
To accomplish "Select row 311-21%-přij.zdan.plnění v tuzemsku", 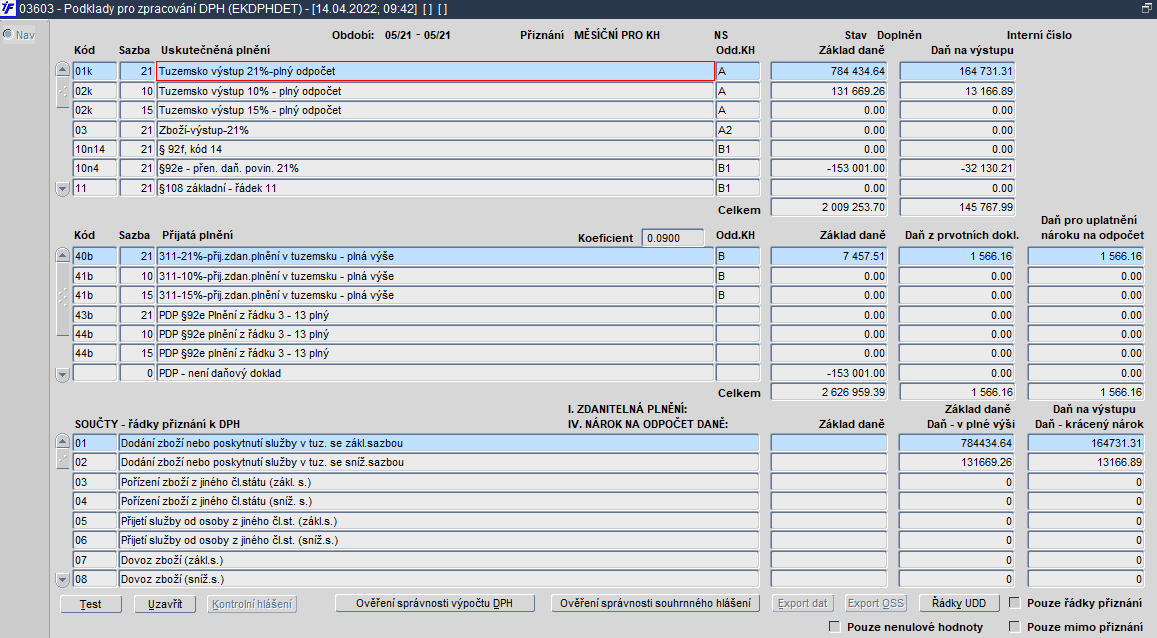I will click(x=435, y=257).
